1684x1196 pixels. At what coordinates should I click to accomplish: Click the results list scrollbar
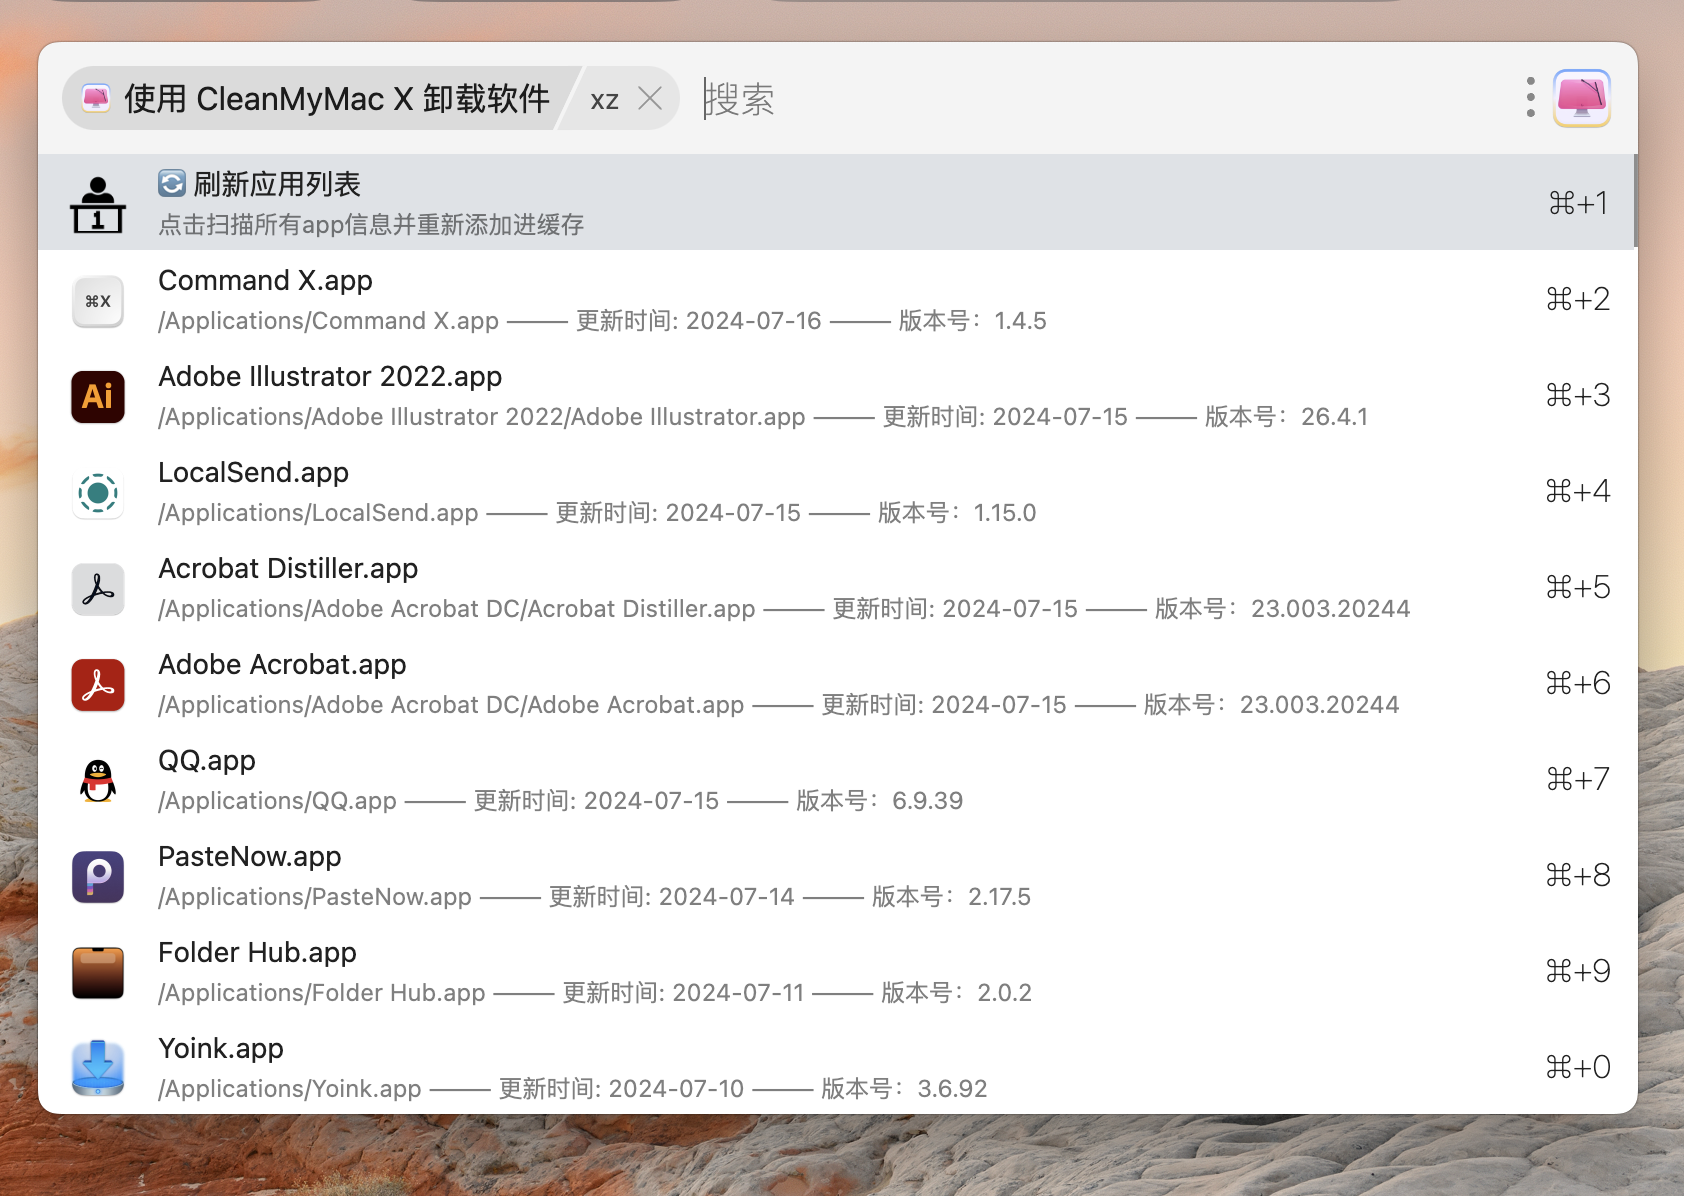pos(1635,200)
